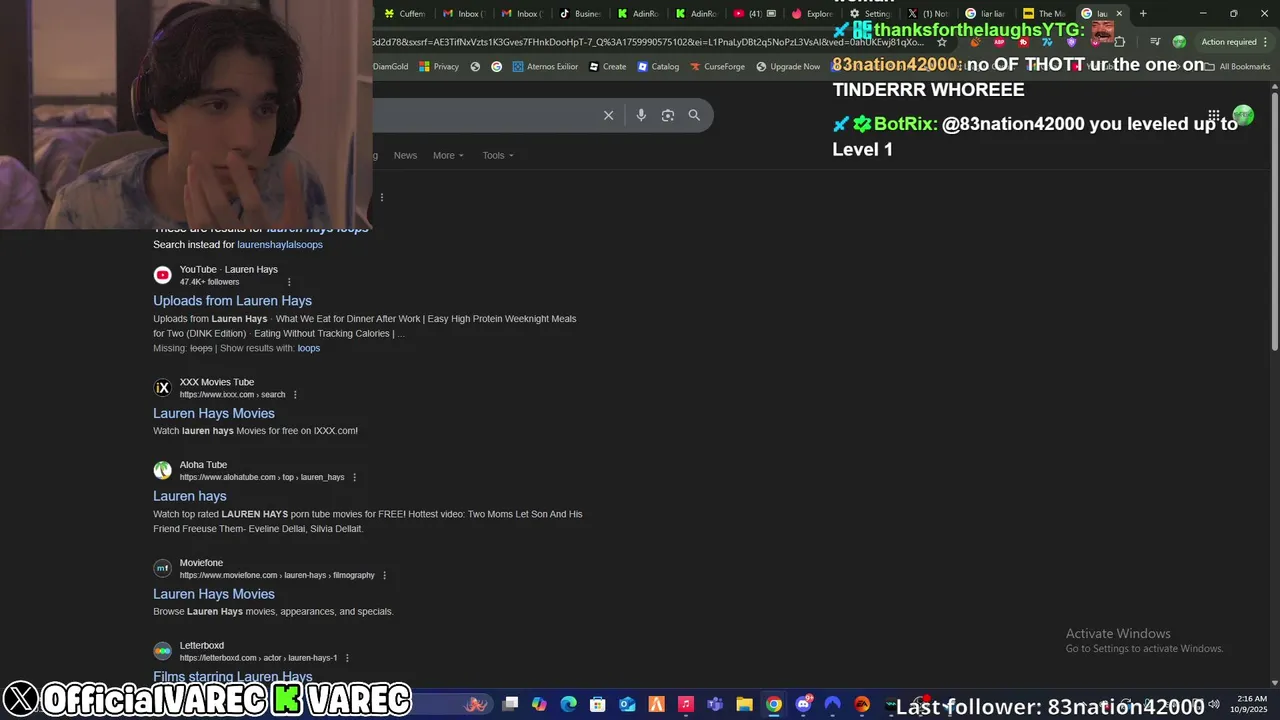This screenshot has width=1280, height=720.
Task: Submit search with the magnifying glass
Action: click(694, 115)
